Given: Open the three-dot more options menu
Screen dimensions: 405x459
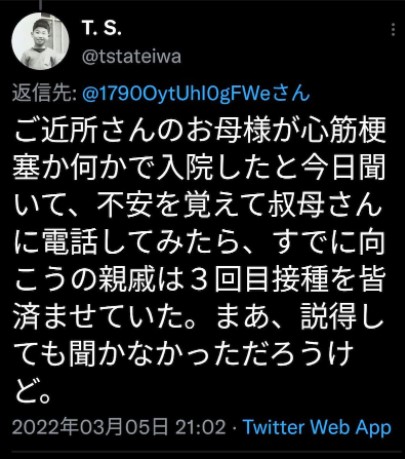Looking at the screenshot, I should pyautogui.click(x=393, y=29).
